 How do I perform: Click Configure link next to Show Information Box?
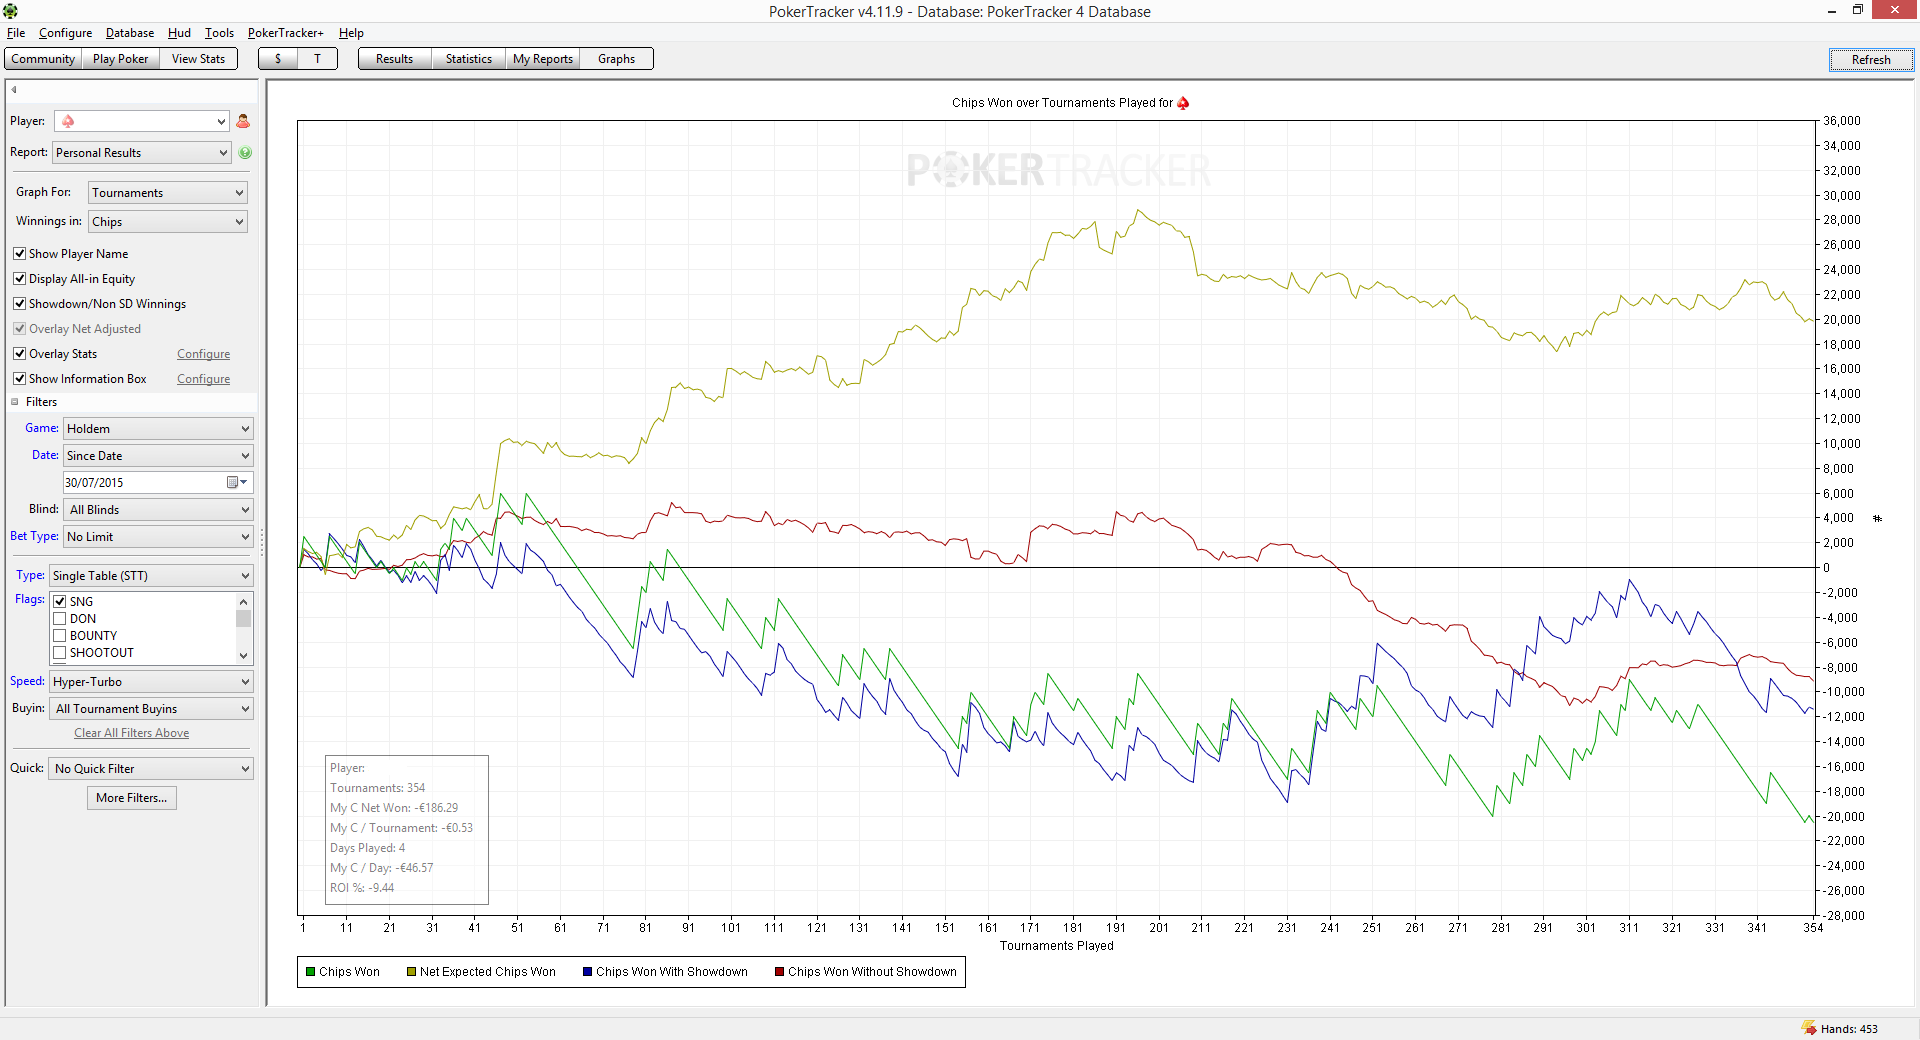pyautogui.click(x=204, y=379)
